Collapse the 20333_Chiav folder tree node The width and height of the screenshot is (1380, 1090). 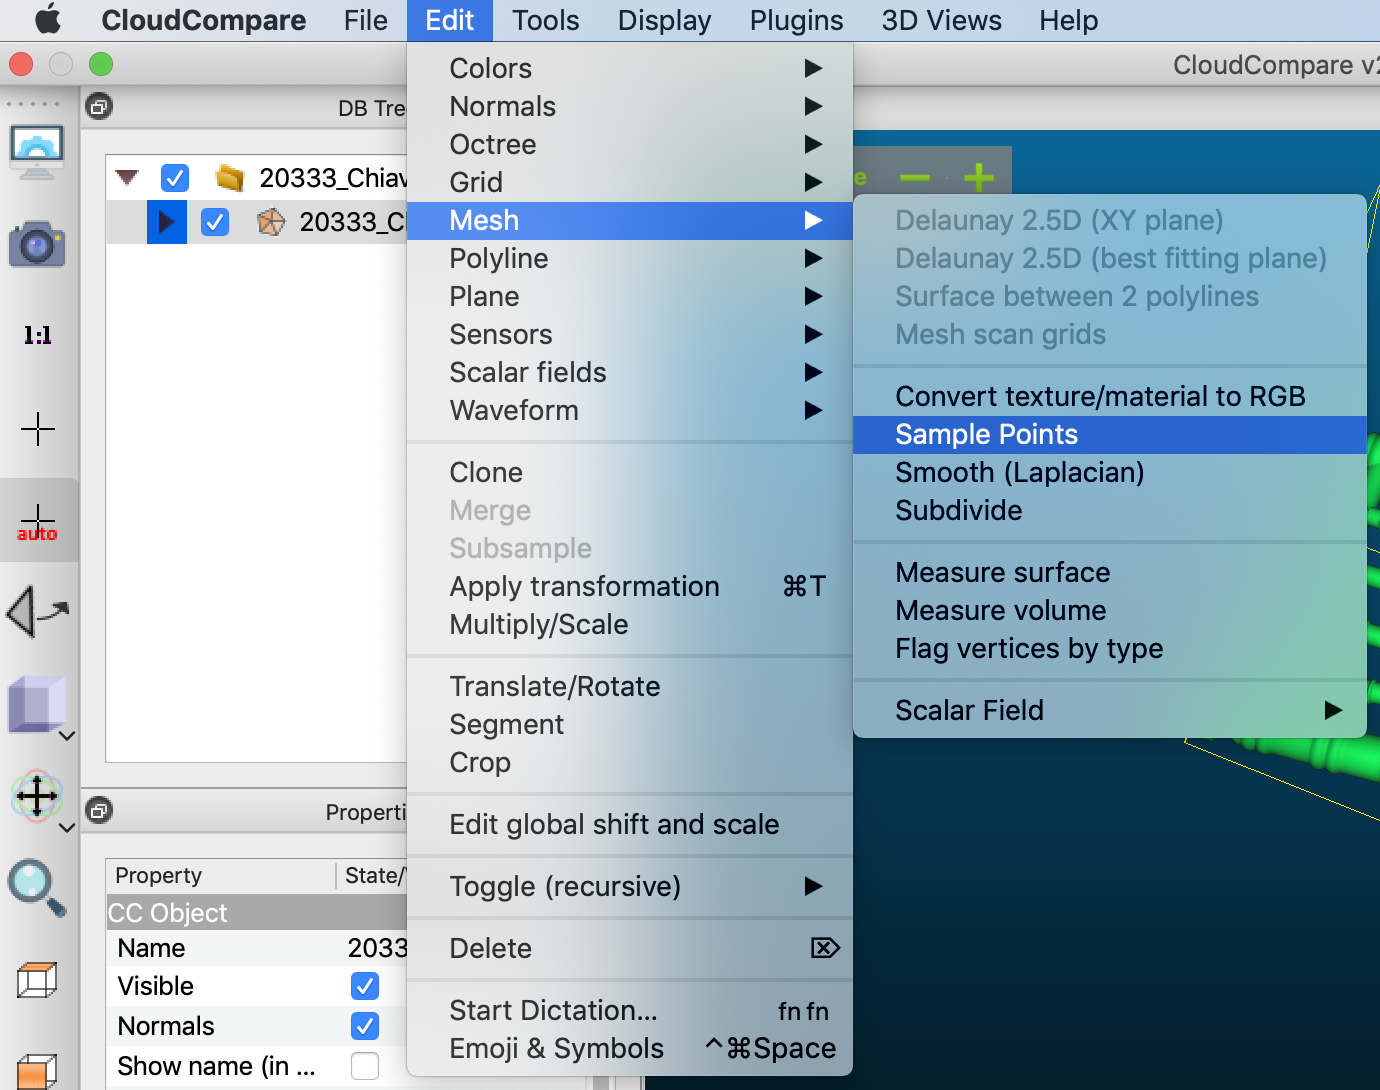click(127, 178)
